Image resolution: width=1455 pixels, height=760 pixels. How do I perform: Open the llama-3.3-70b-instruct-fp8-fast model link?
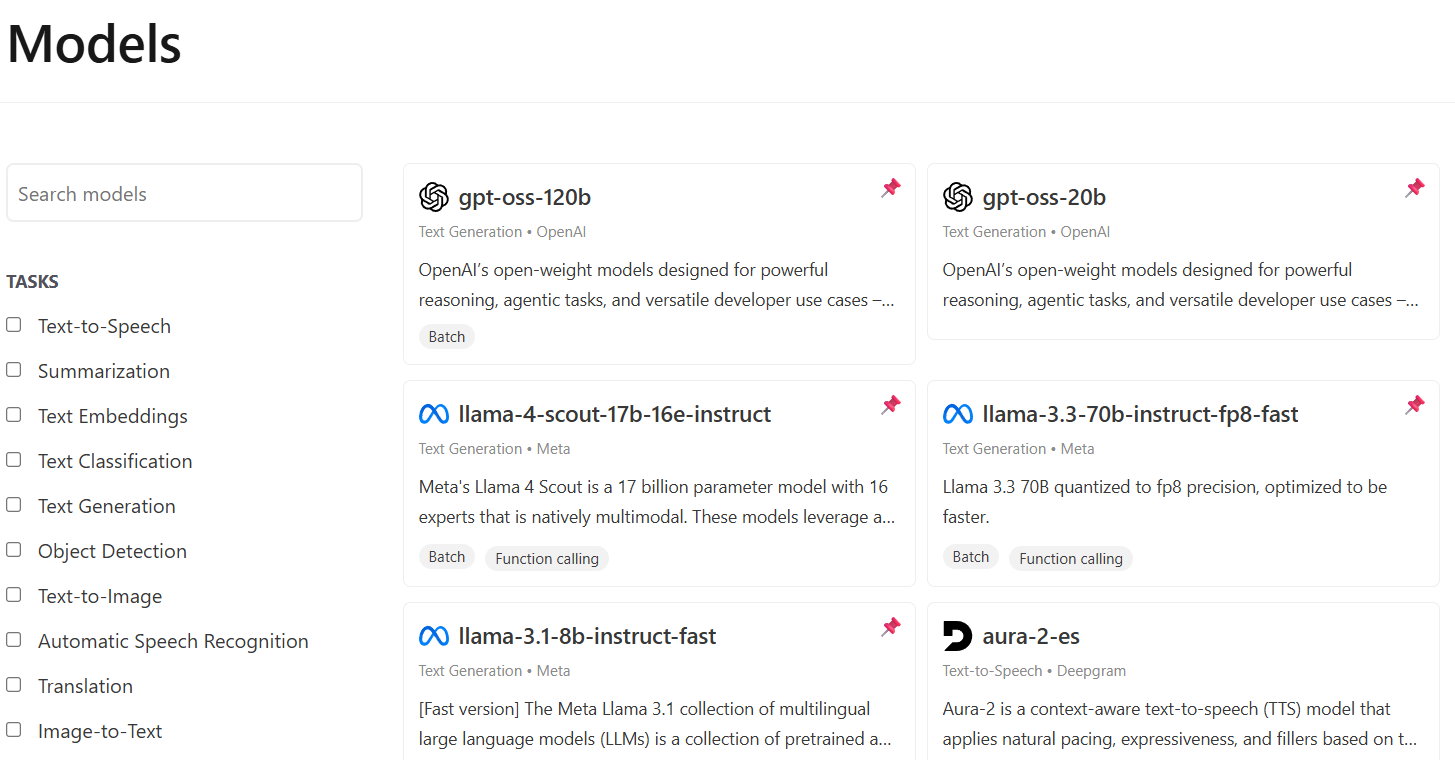[x=1140, y=414]
